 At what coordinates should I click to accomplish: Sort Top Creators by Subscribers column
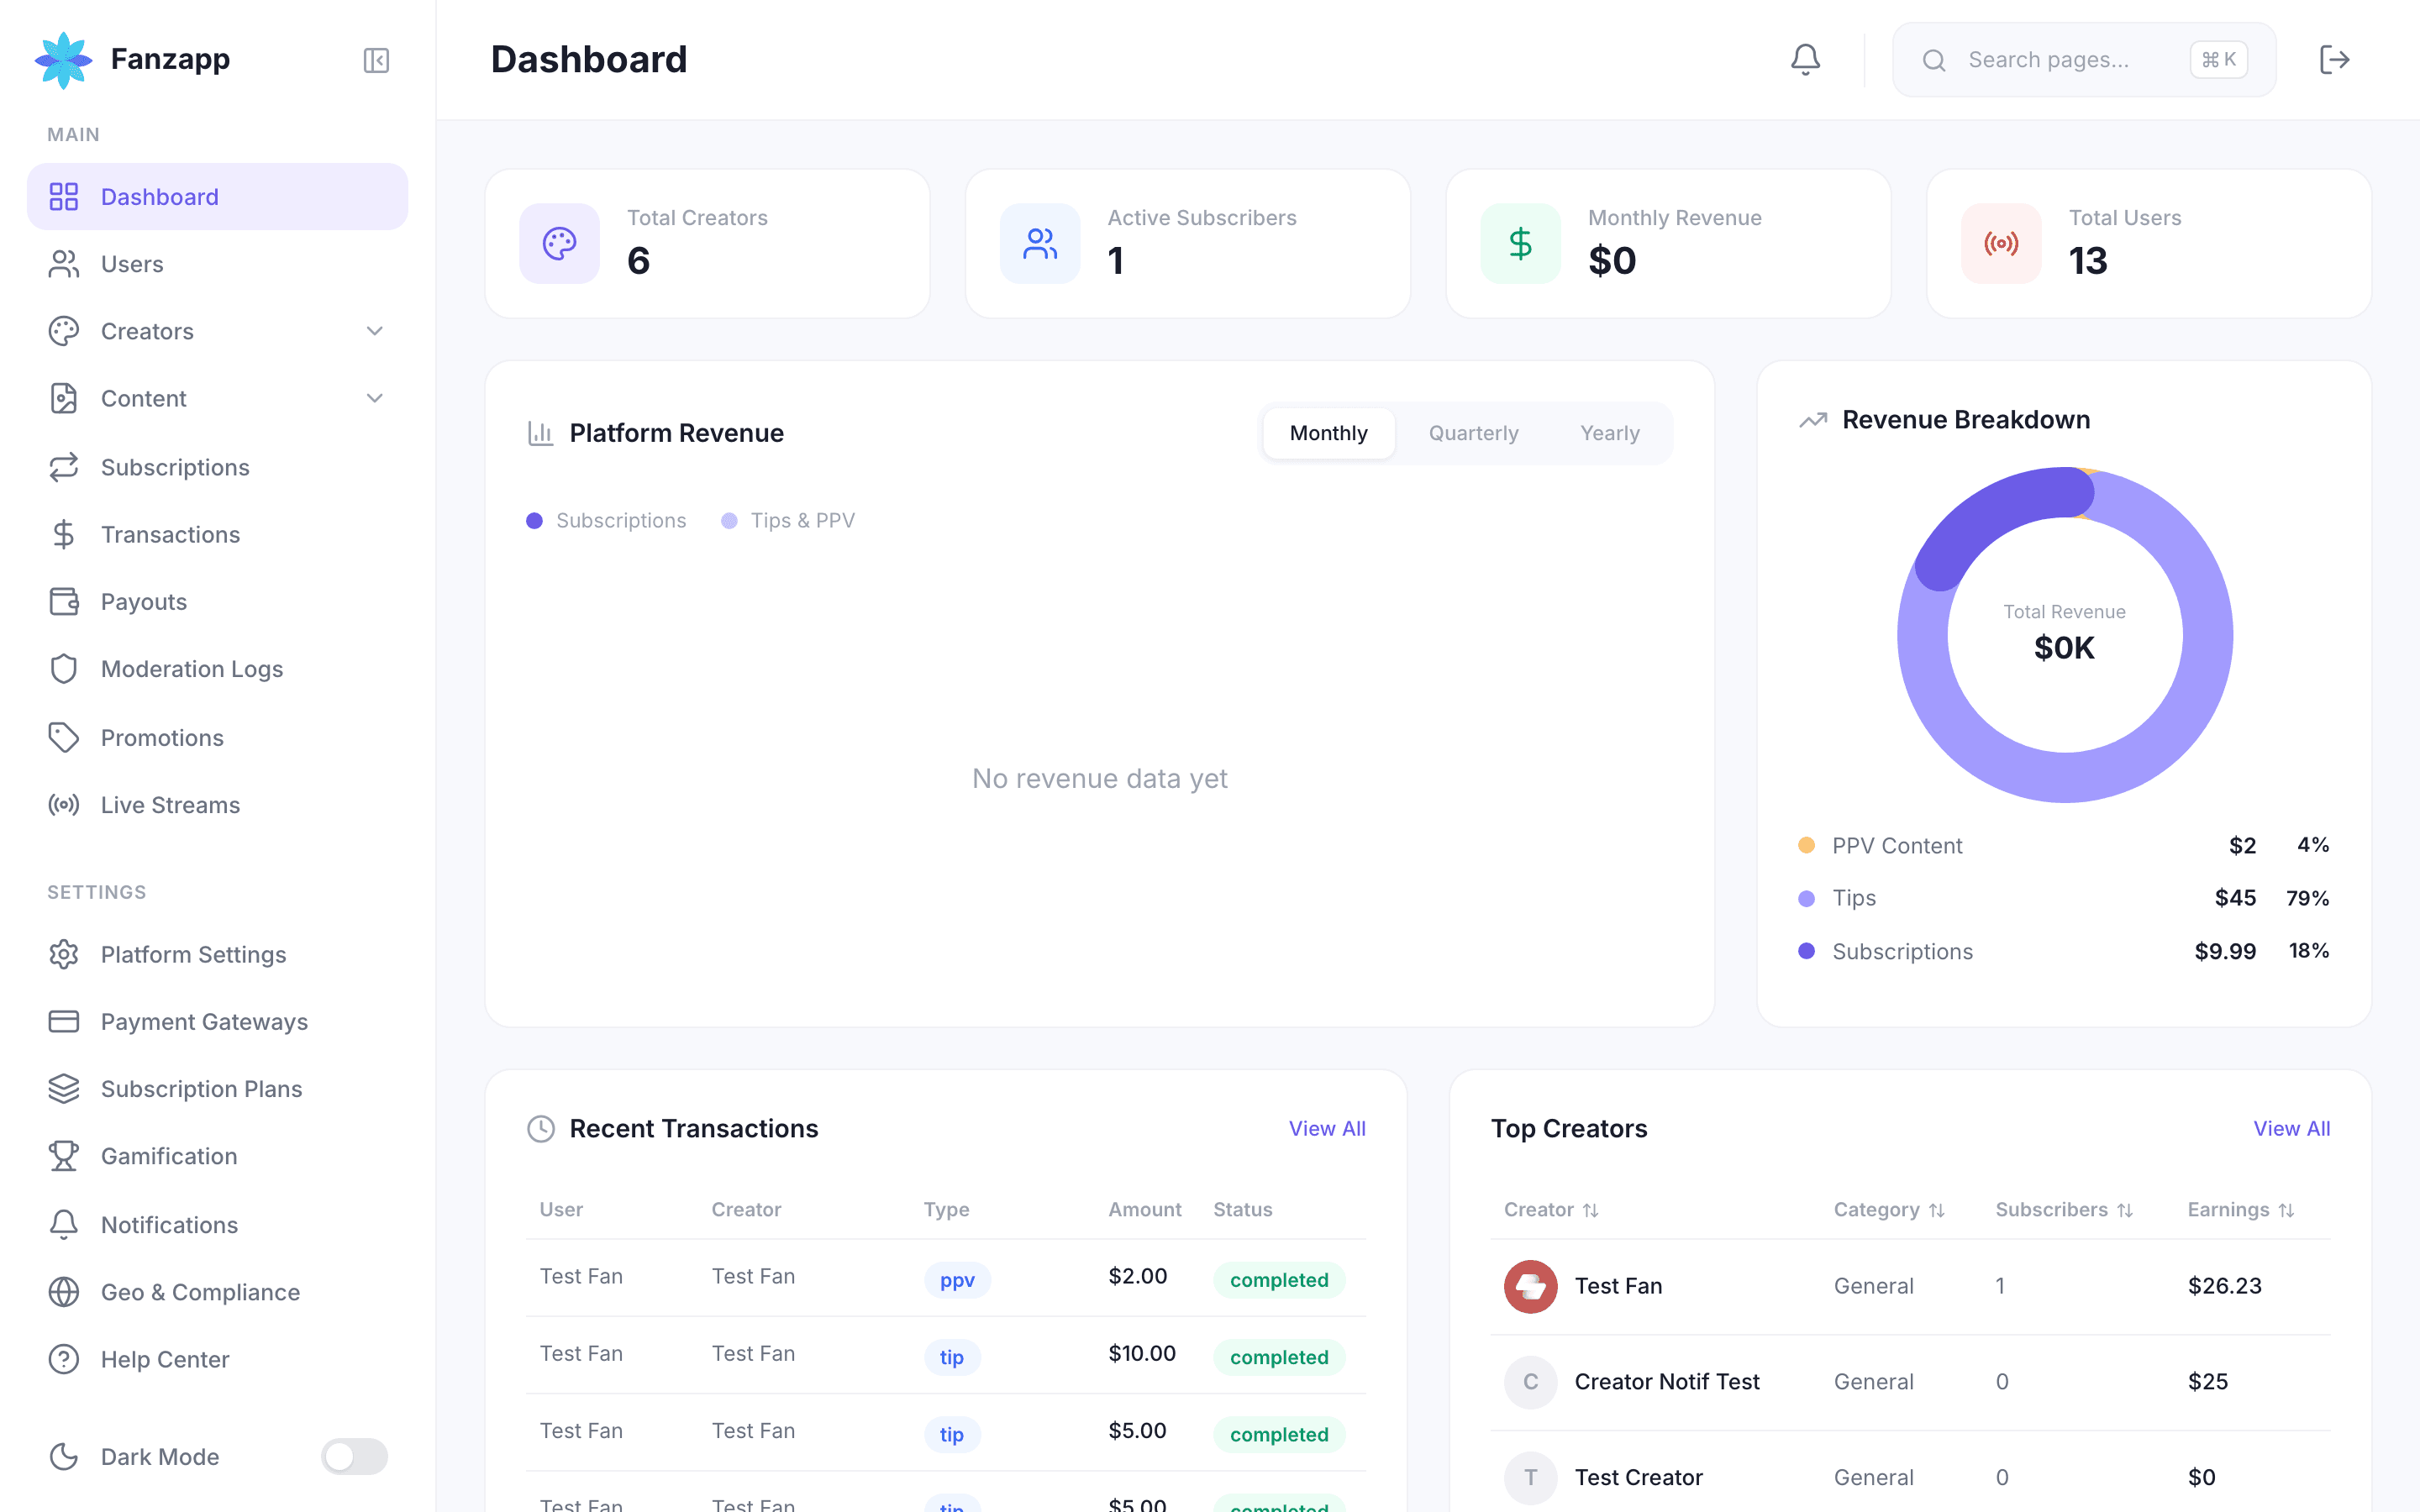coord(2064,1210)
